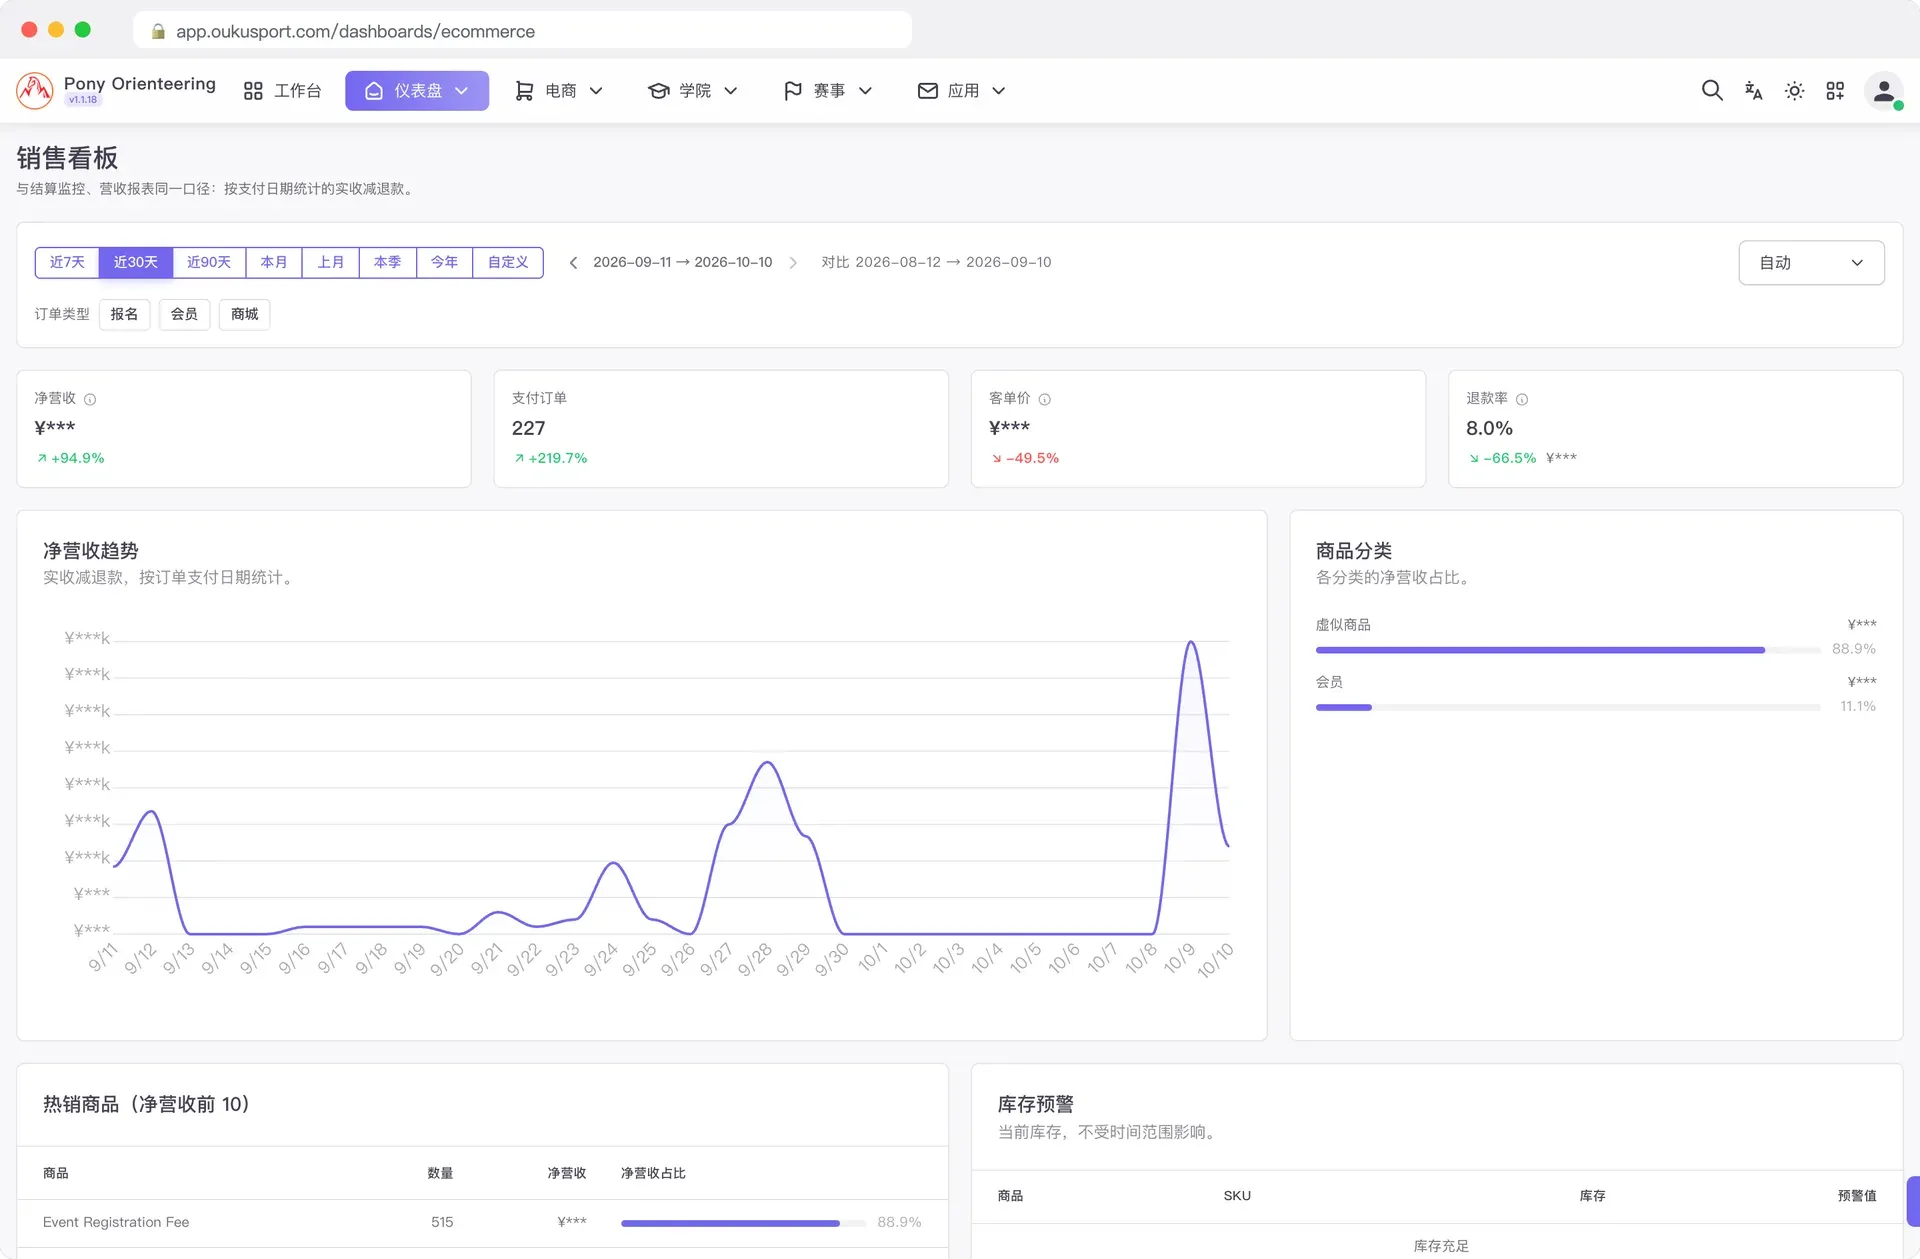This screenshot has height=1259, width=1920.
Task: Click the 会员 category progress bar
Action: (1568, 707)
